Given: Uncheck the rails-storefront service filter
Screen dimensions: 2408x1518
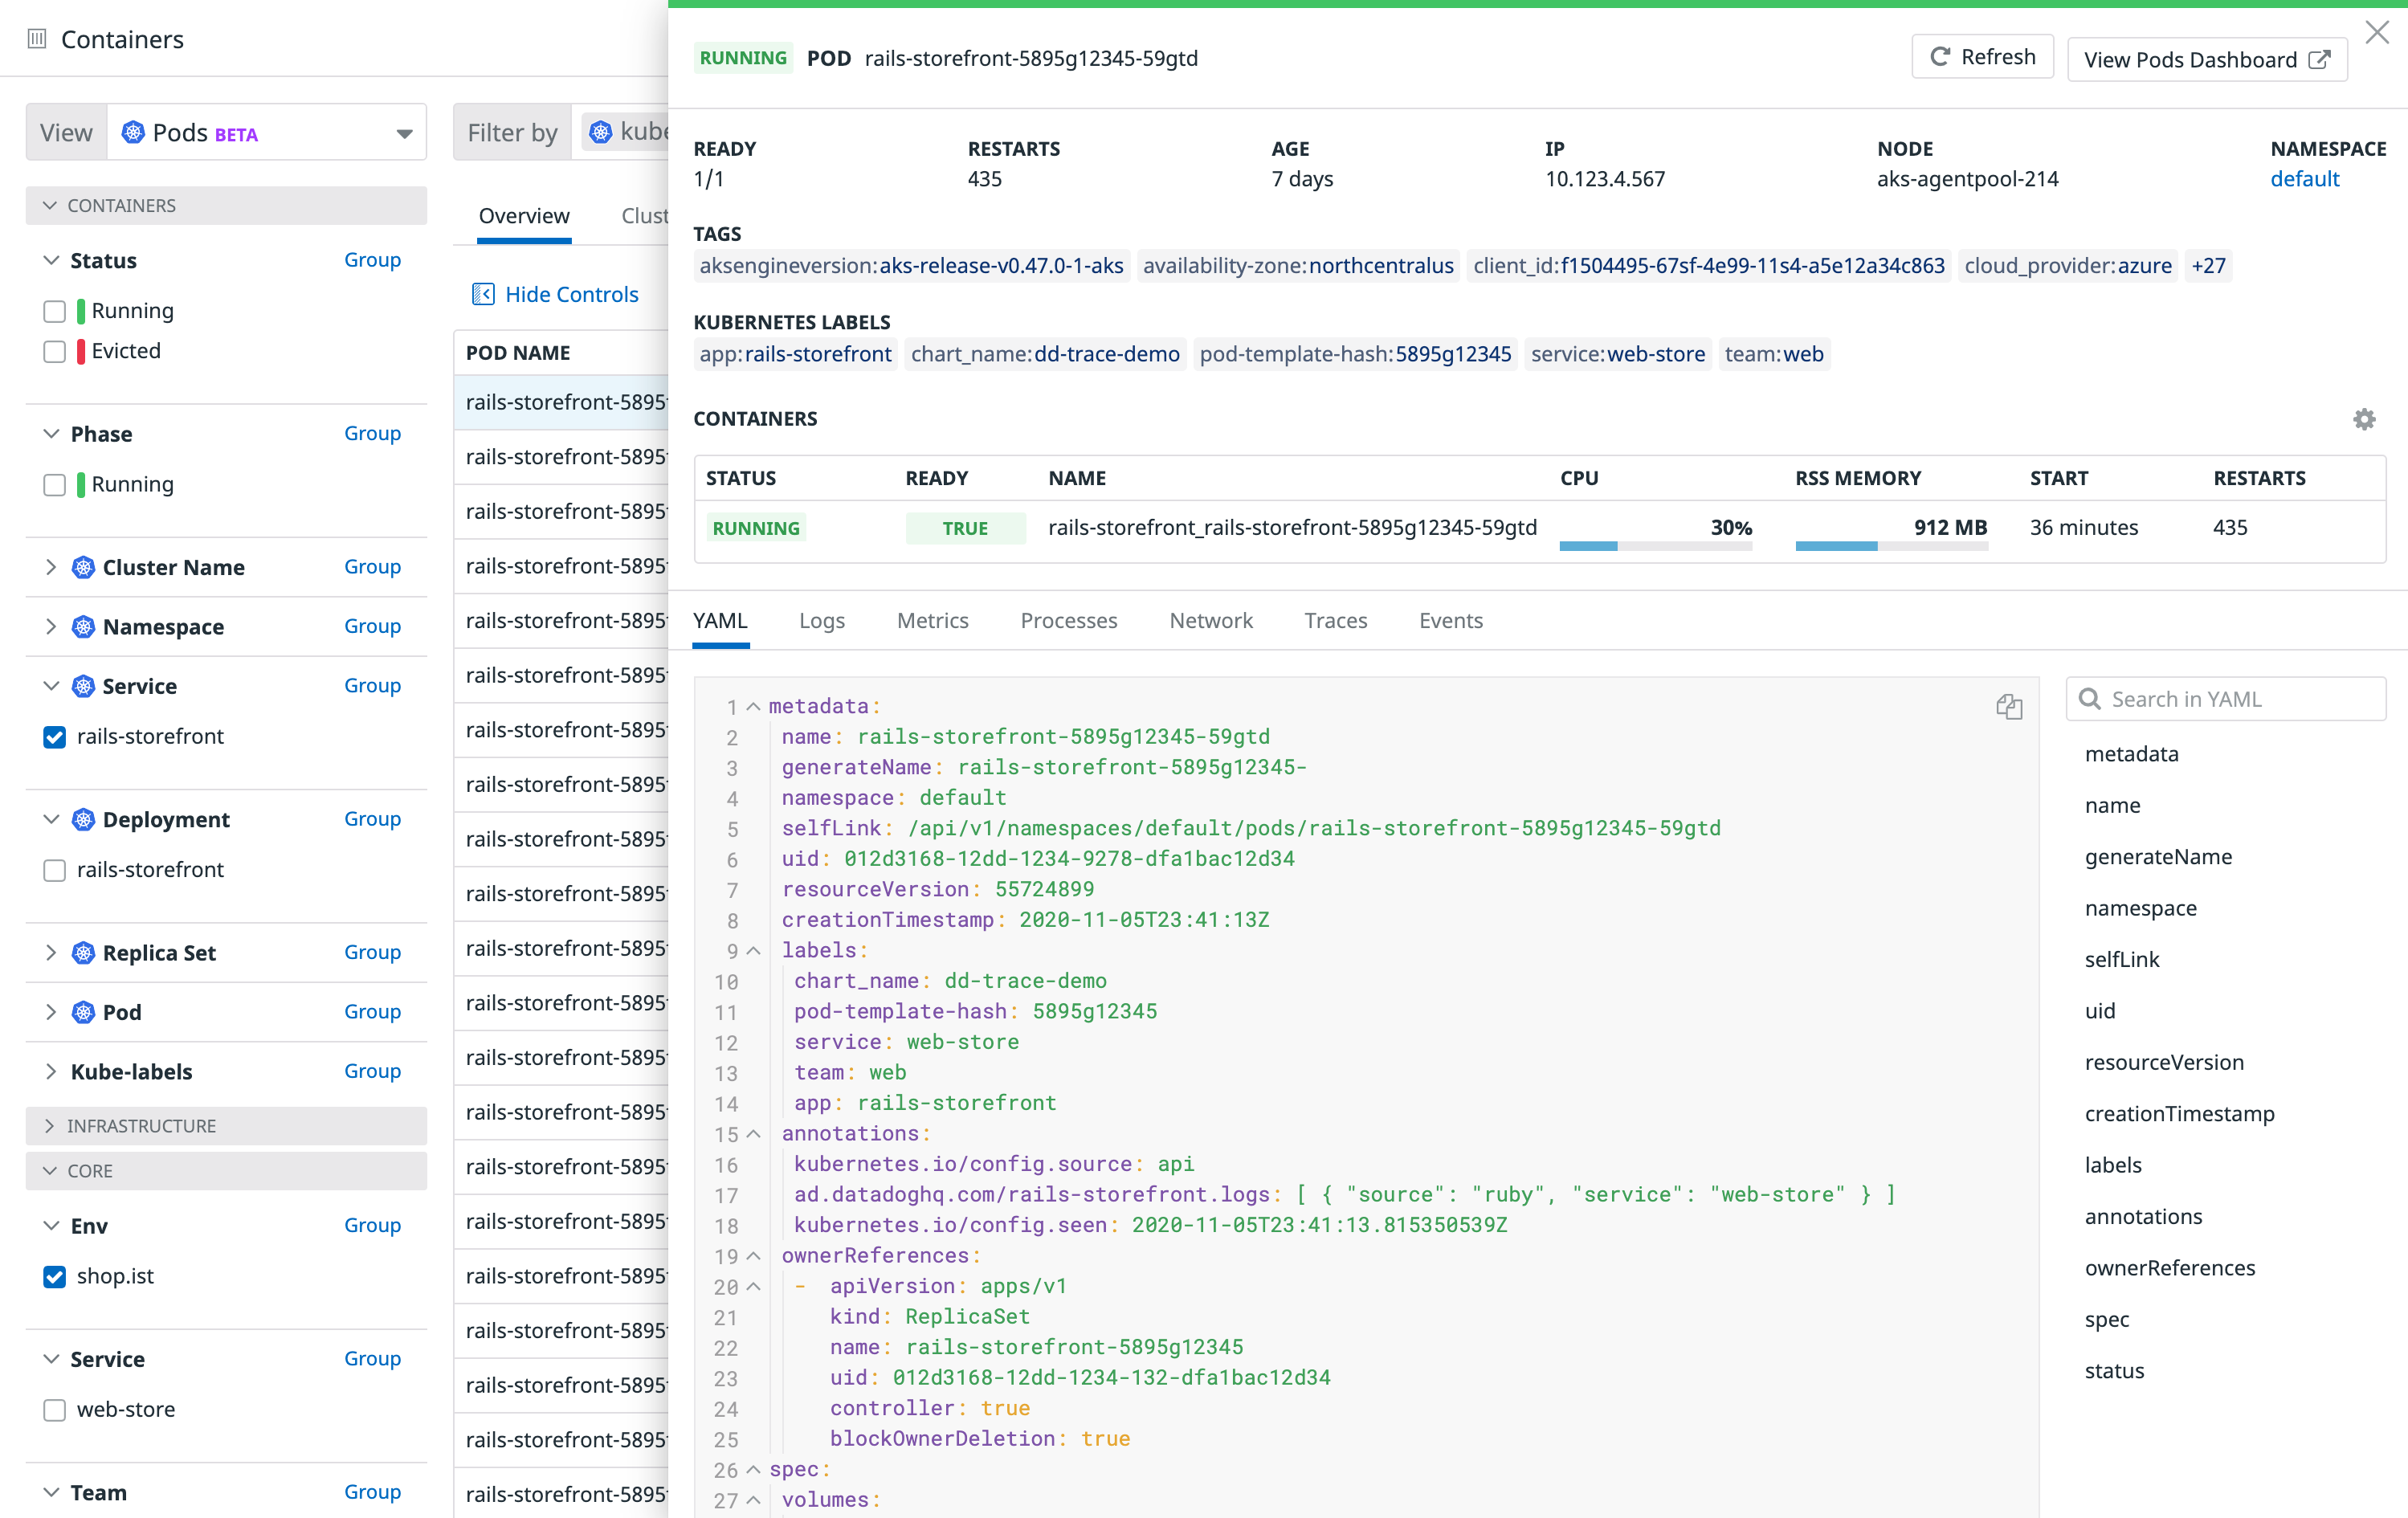Looking at the screenshot, I should pyautogui.click(x=54, y=737).
